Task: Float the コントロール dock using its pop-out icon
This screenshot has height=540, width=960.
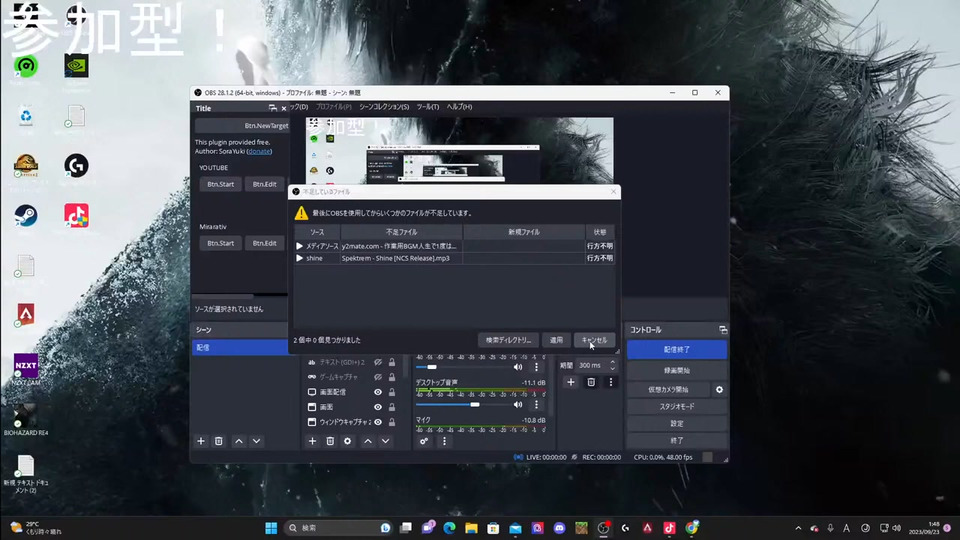Action: point(723,330)
